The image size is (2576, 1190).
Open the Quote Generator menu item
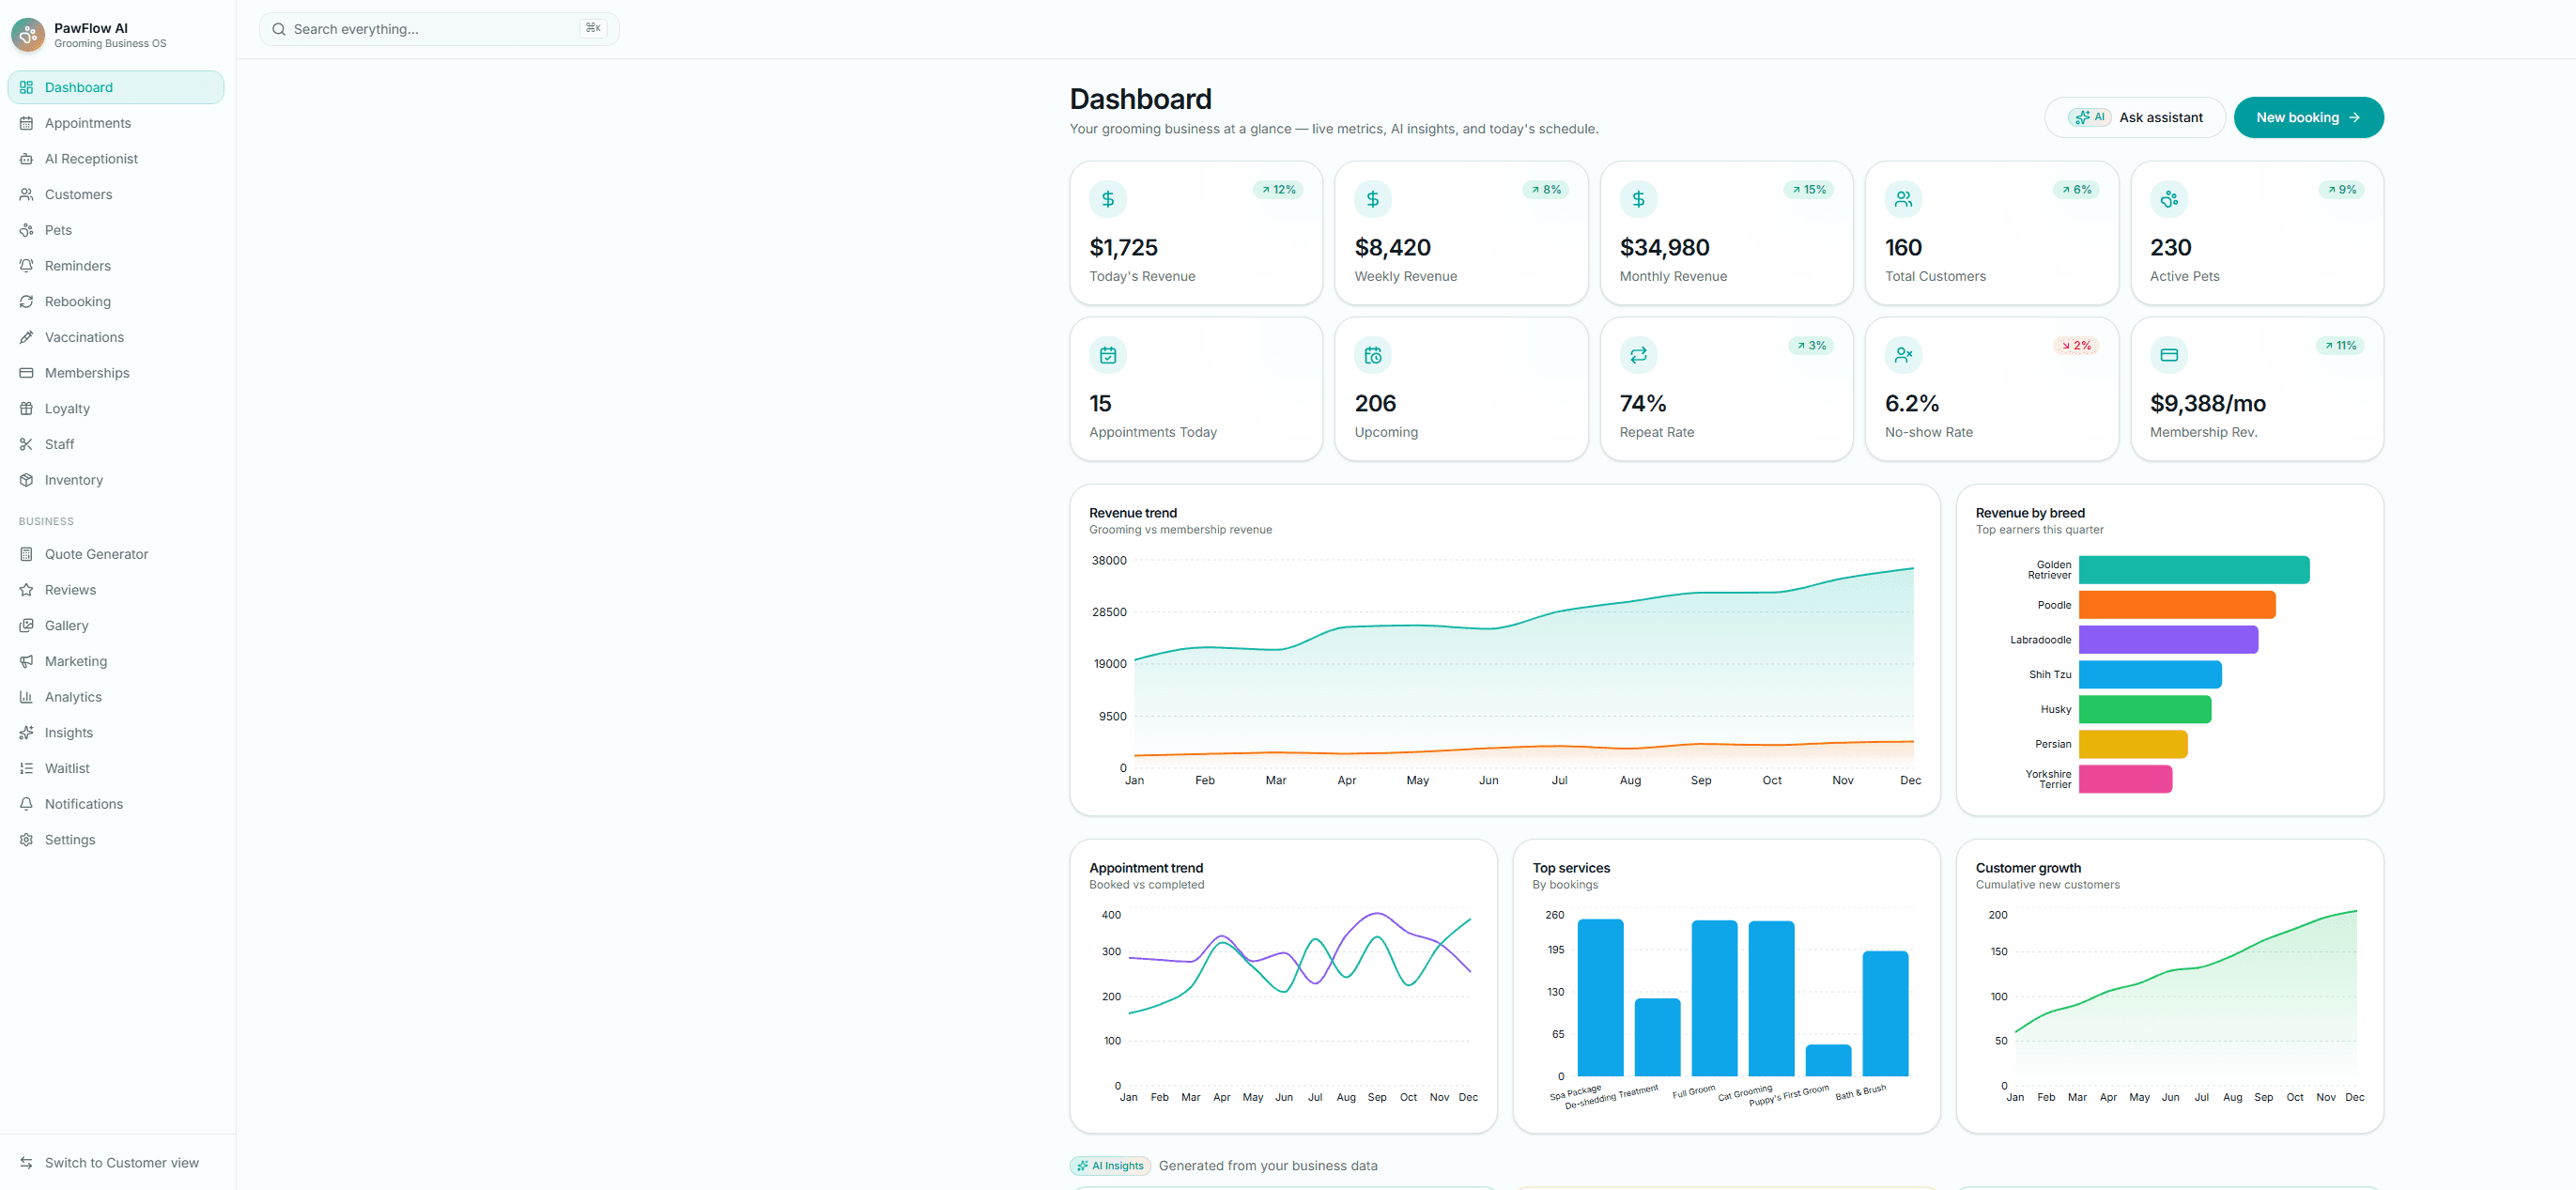point(116,554)
